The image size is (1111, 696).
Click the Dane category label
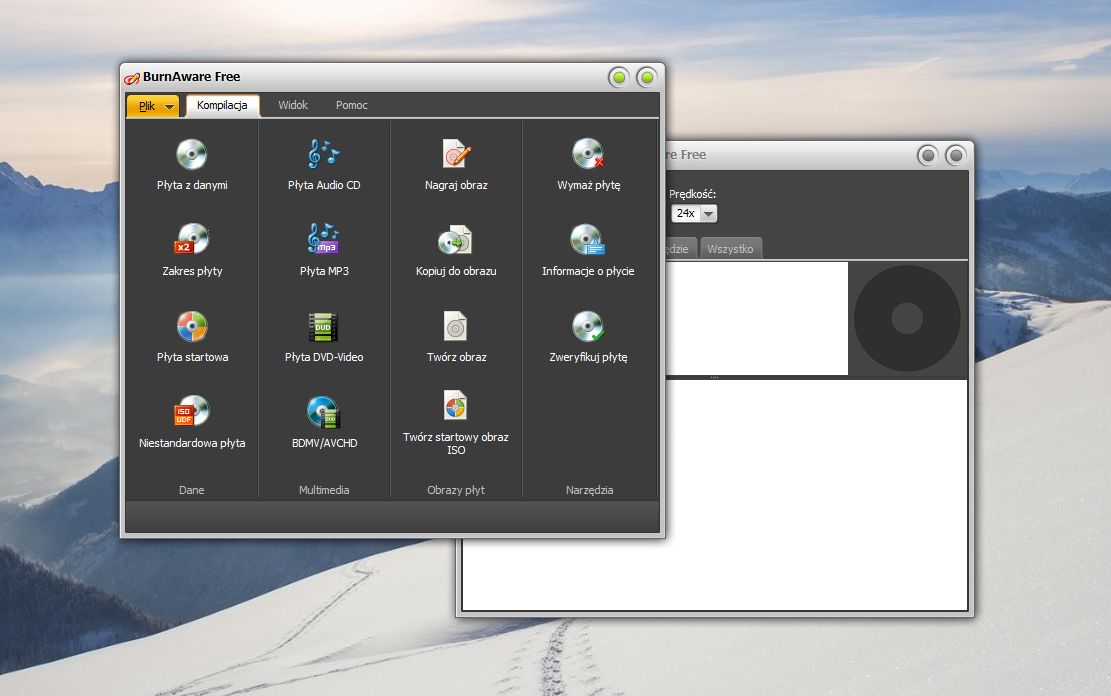[191, 490]
